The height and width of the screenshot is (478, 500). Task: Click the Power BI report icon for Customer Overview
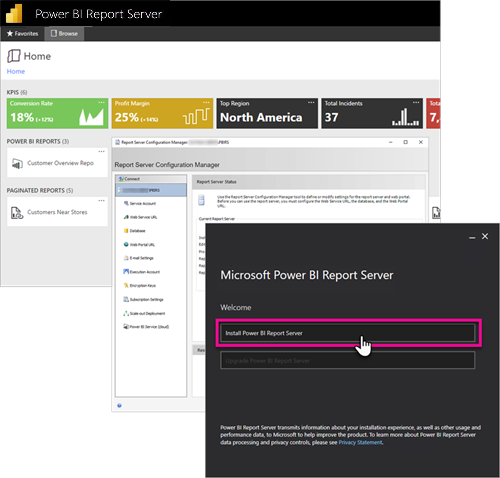[17, 163]
